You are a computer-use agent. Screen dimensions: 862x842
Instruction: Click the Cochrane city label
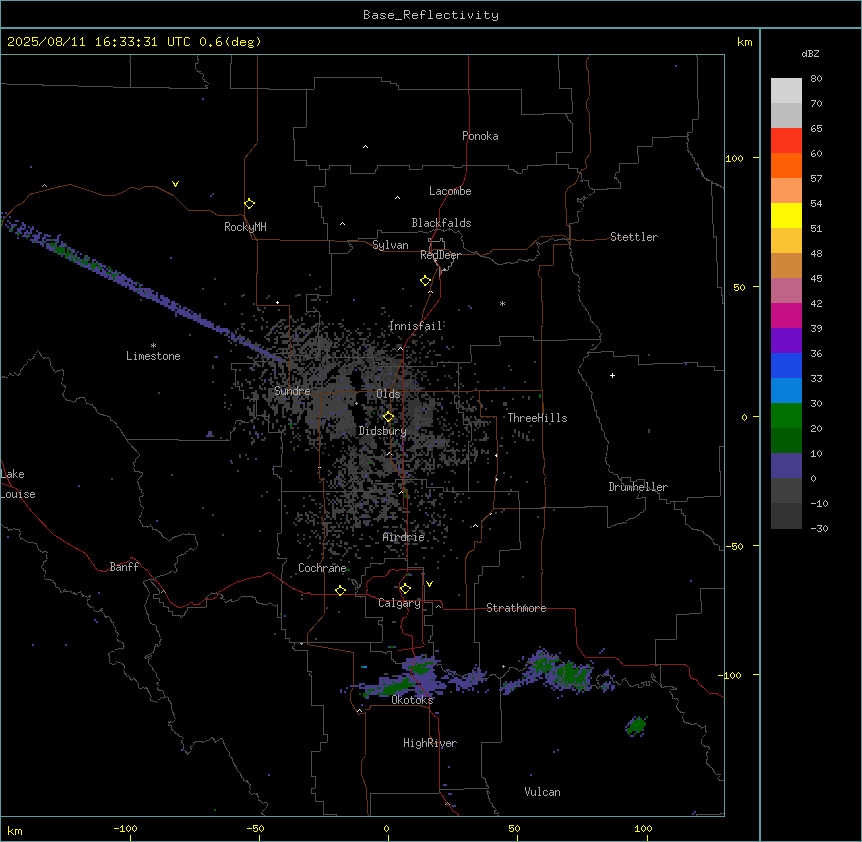point(322,568)
